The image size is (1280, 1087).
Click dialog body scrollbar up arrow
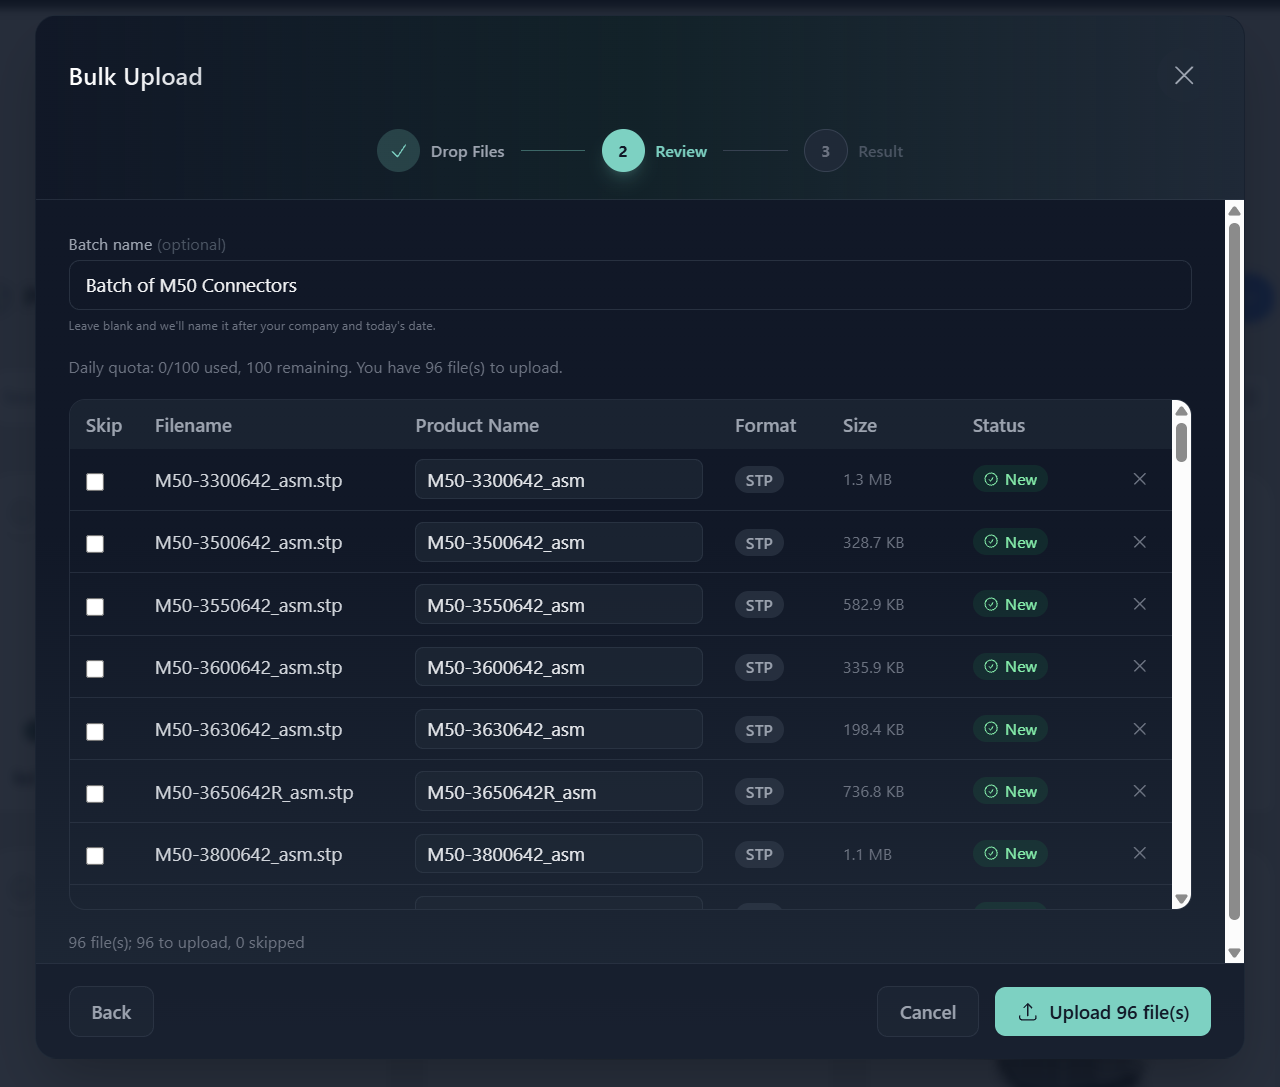(x=1234, y=210)
